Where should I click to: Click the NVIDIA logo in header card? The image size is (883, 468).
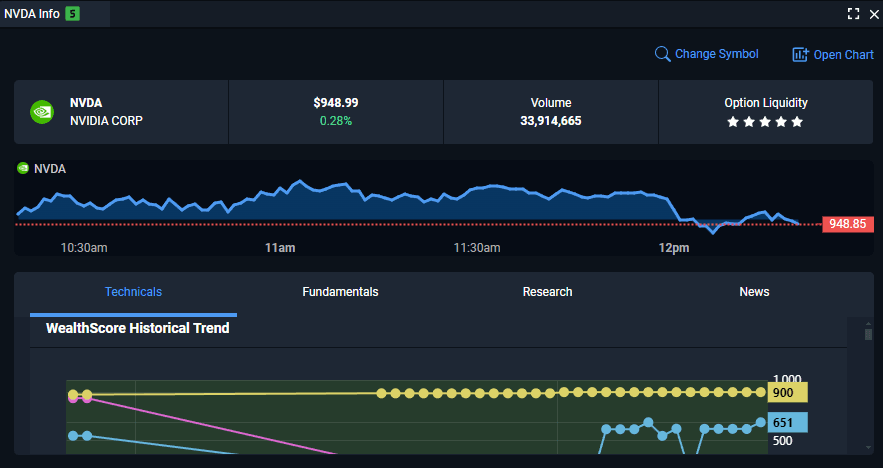[x=42, y=112]
